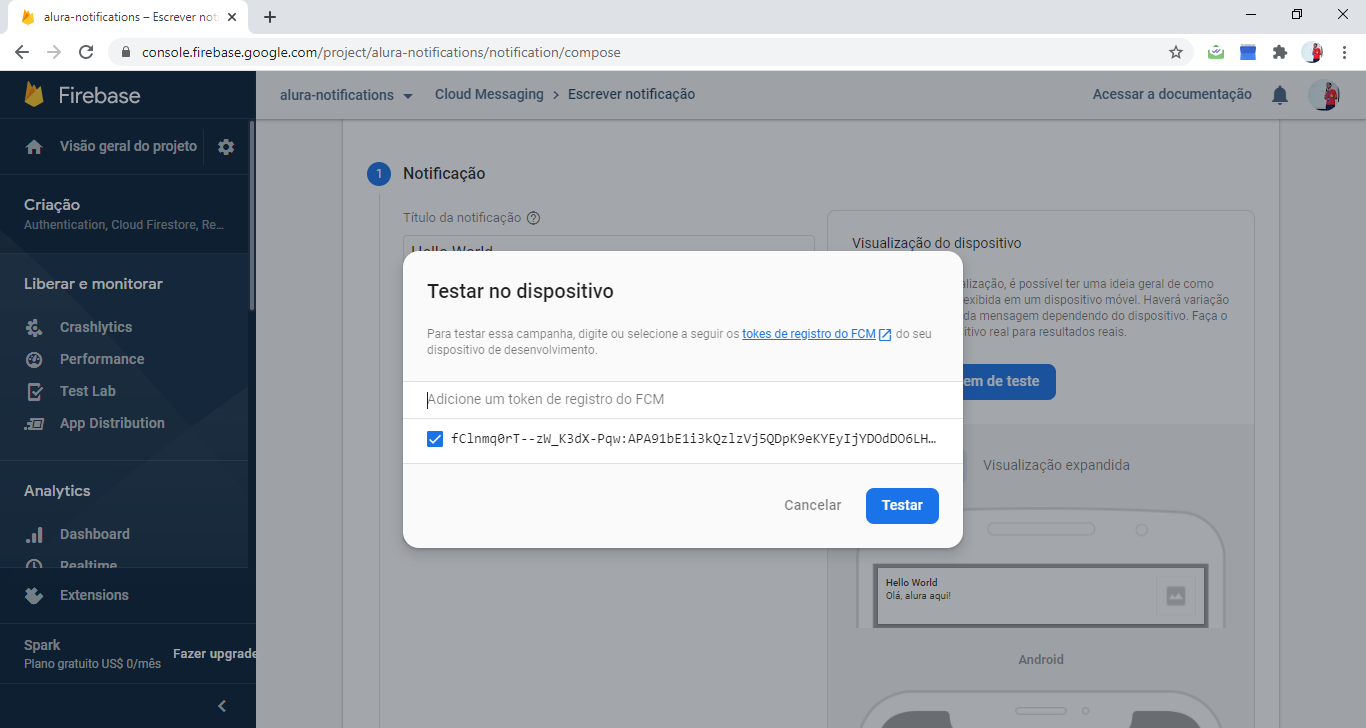Open Cloud Messaging from the breadcrumb
Image resolution: width=1366 pixels, height=728 pixels.
[489, 94]
